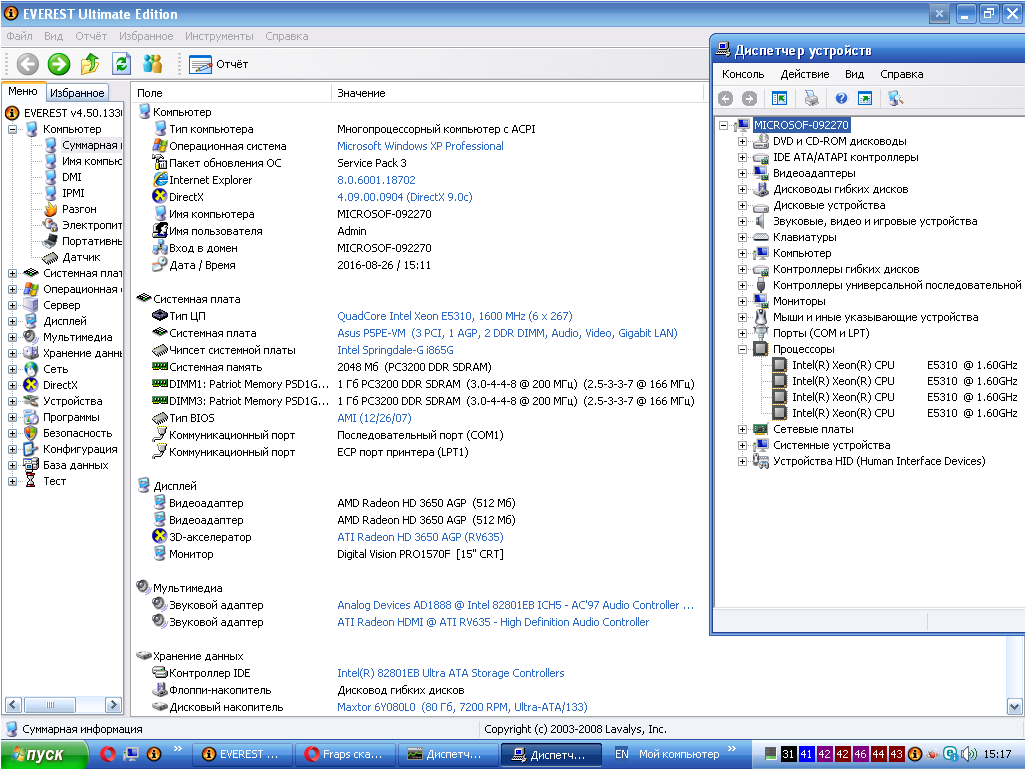Expand Операционная система node in EVEREST tree
Screen dimensions: 1026x770
(x=12, y=289)
